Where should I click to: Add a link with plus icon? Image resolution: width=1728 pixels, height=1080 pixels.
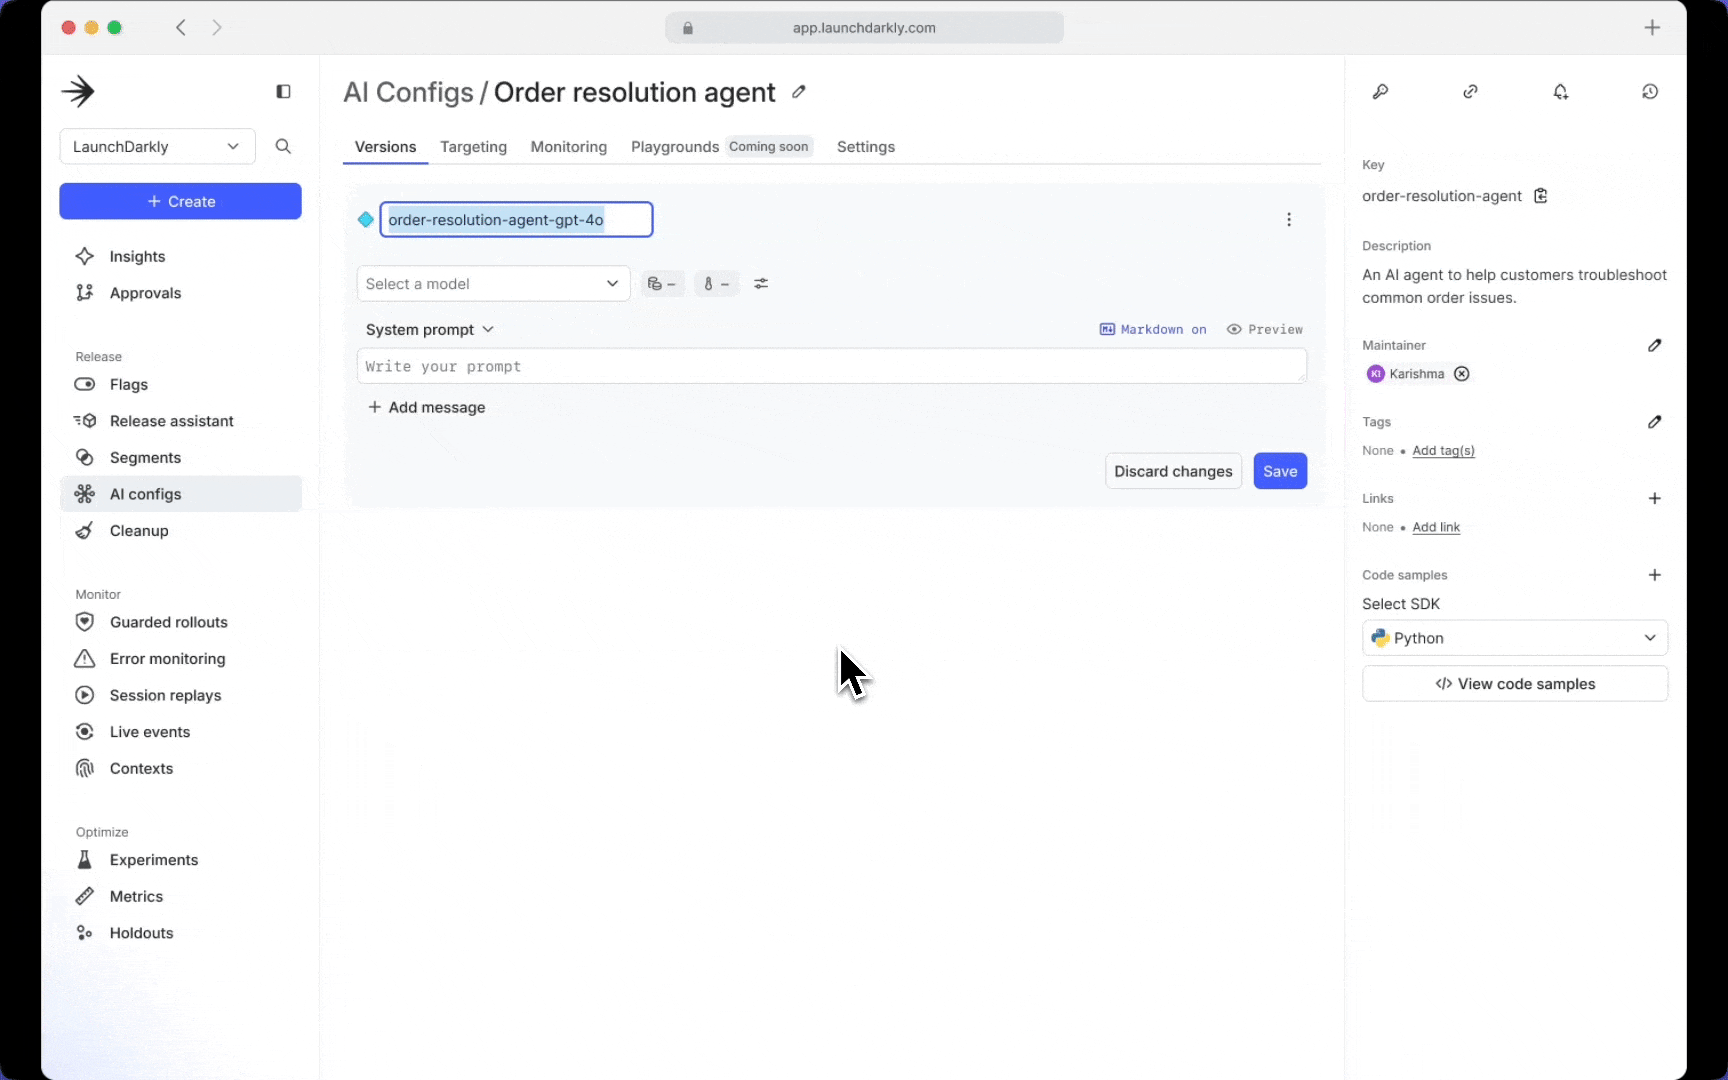click(x=1655, y=498)
